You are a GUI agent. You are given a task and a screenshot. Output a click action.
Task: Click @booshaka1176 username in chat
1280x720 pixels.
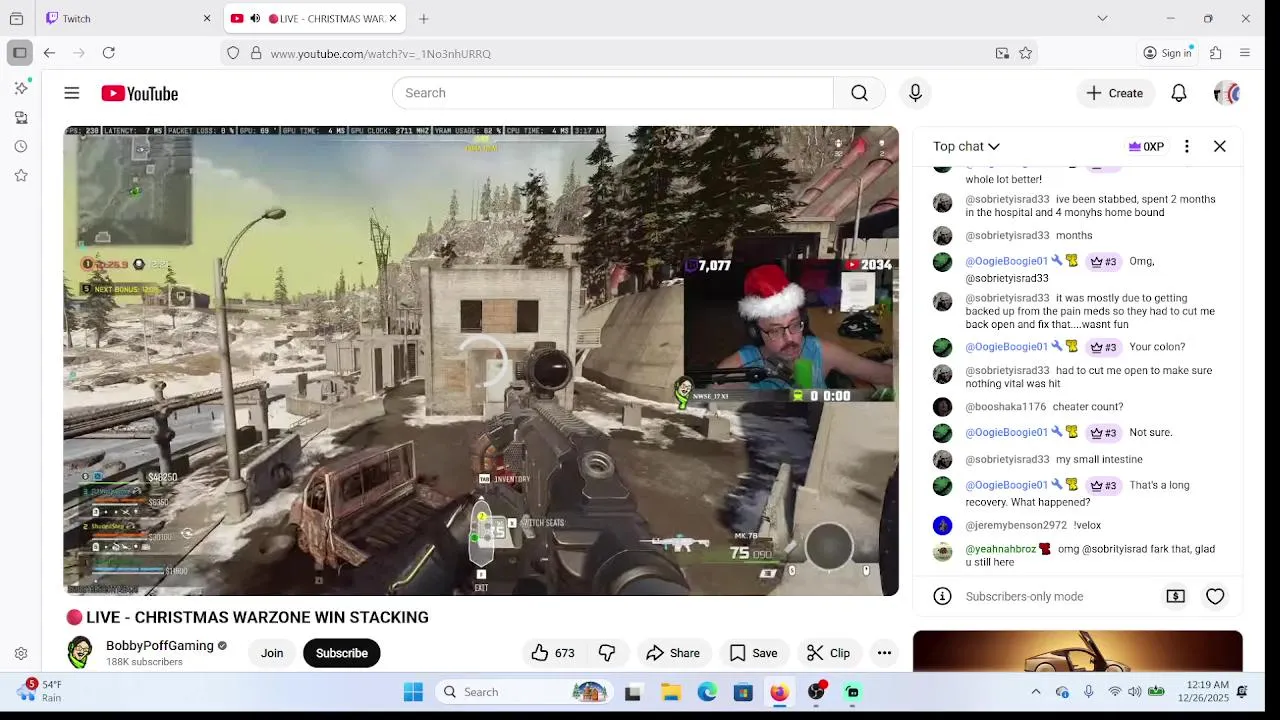coord(1005,407)
